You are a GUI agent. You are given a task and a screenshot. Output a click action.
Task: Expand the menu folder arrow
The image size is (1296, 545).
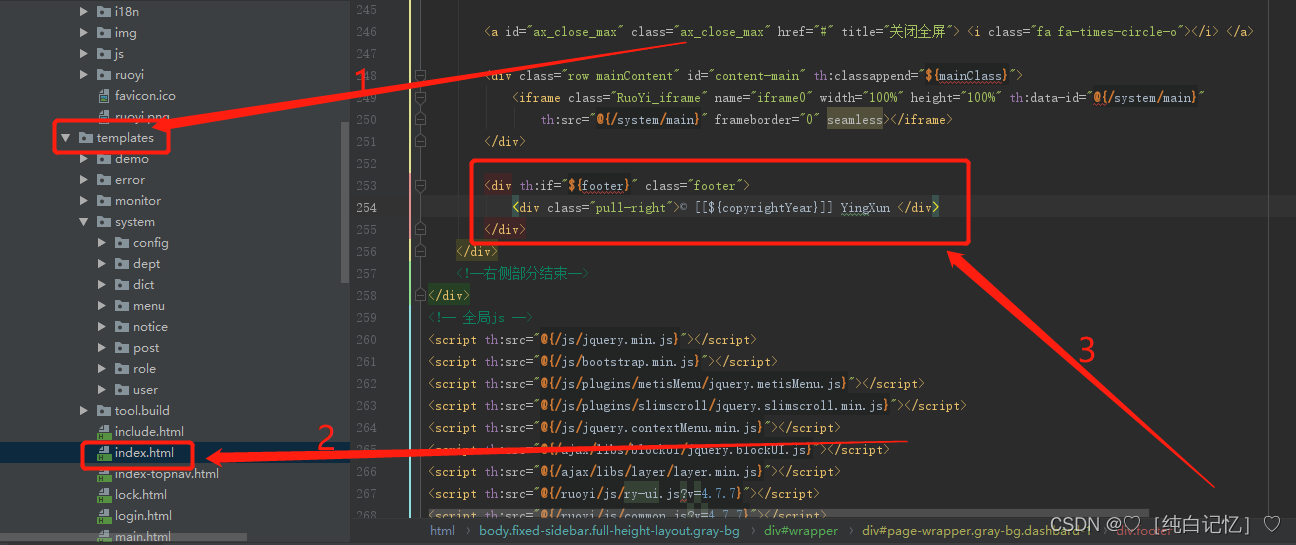click(x=102, y=306)
